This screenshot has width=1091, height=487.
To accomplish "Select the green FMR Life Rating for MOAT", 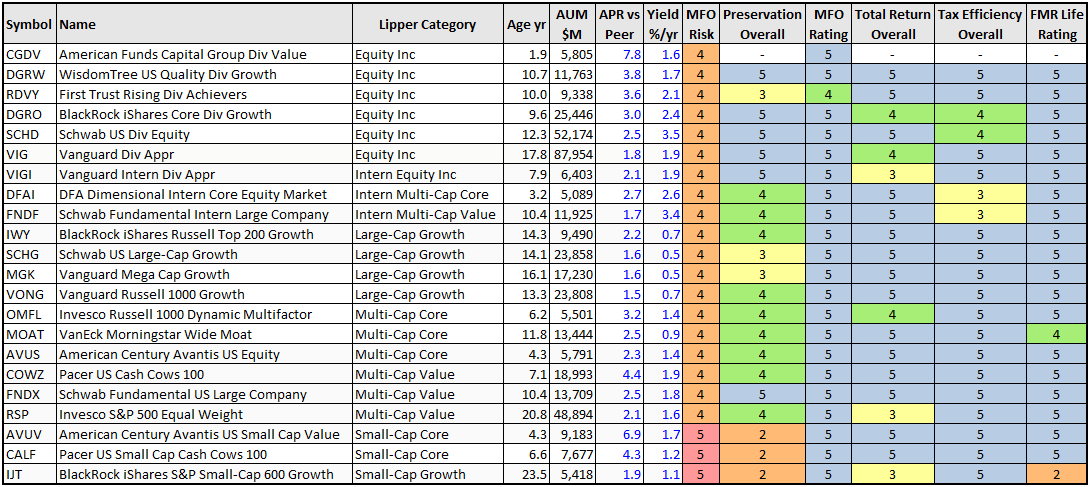I will click(x=1057, y=334).
